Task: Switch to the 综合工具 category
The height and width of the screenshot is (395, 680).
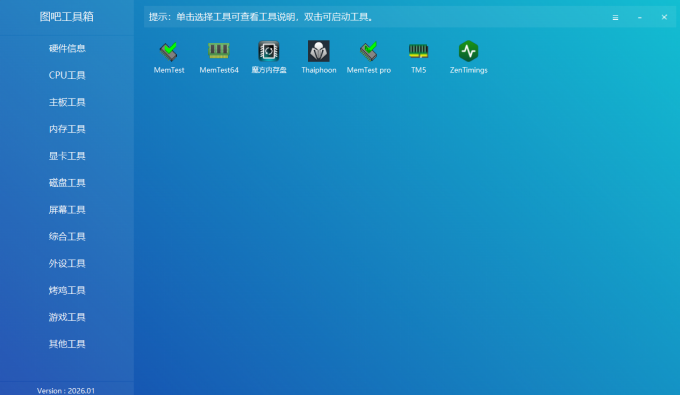Action: pos(67,236)
